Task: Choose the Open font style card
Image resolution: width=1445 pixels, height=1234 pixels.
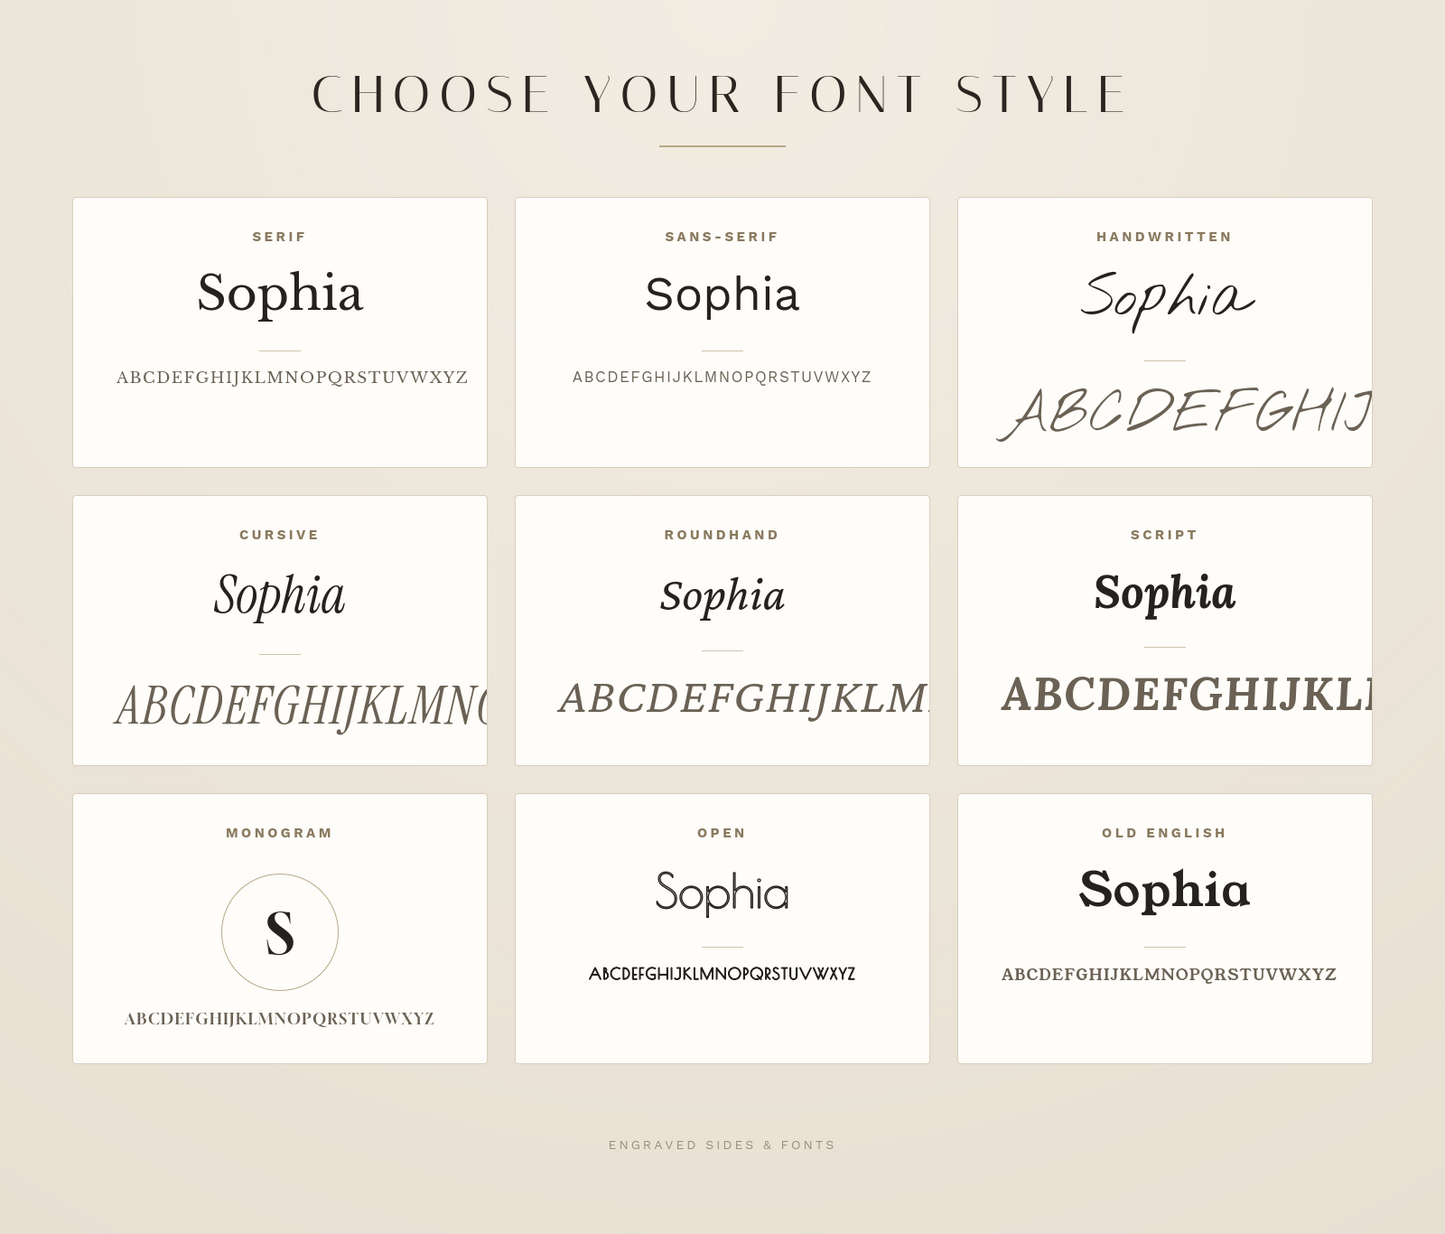Action: pyautogui.click(x=722, y=928)
